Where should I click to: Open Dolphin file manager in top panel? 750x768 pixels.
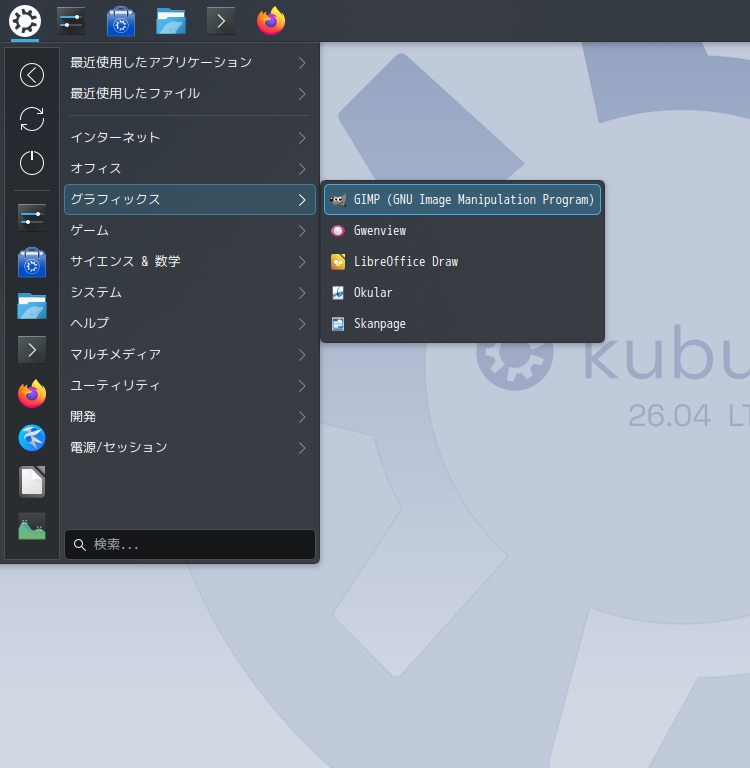[171, 21]
